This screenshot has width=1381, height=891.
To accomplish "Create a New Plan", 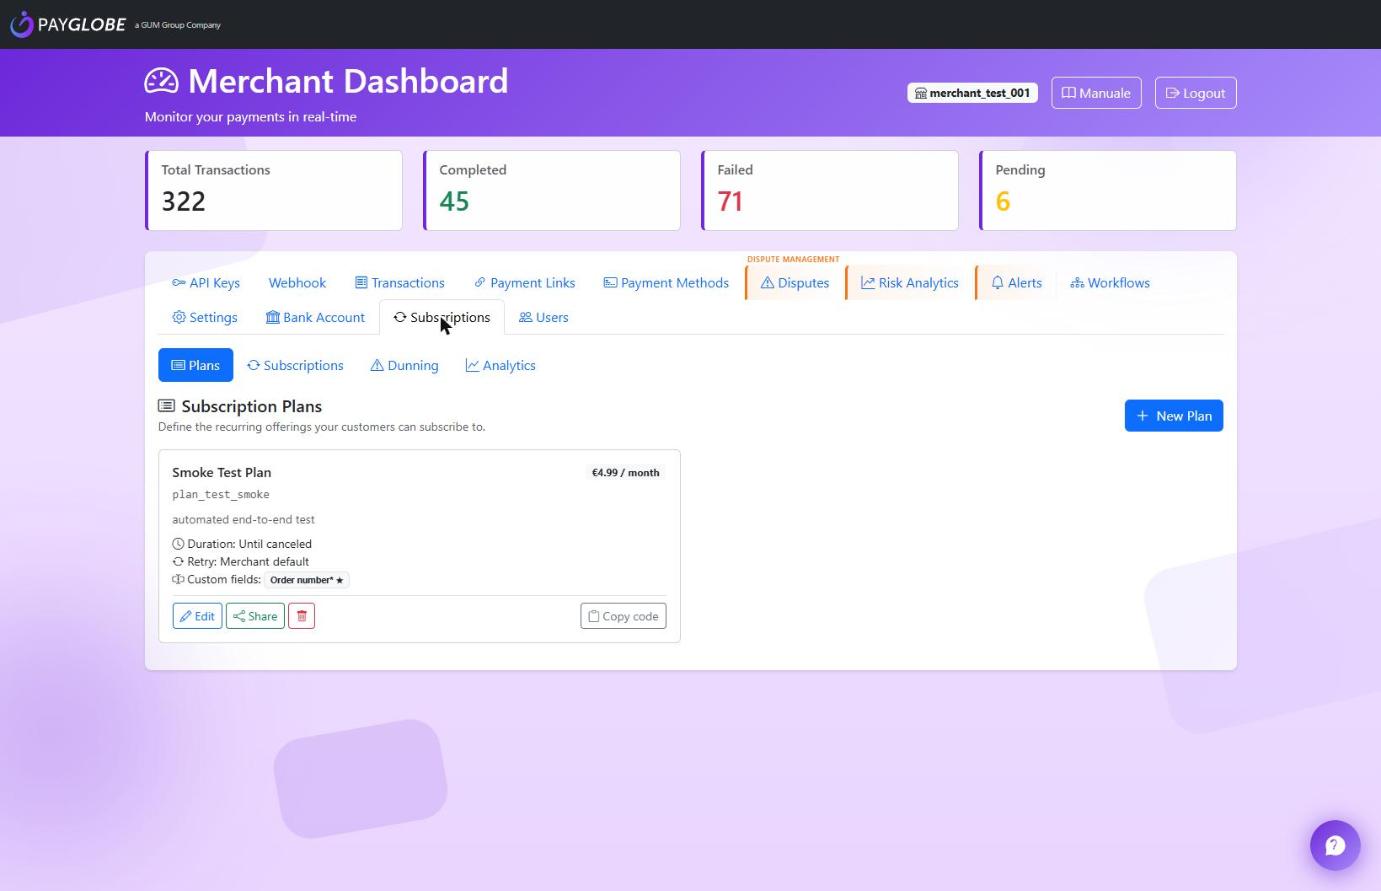I will [1174, 416].
